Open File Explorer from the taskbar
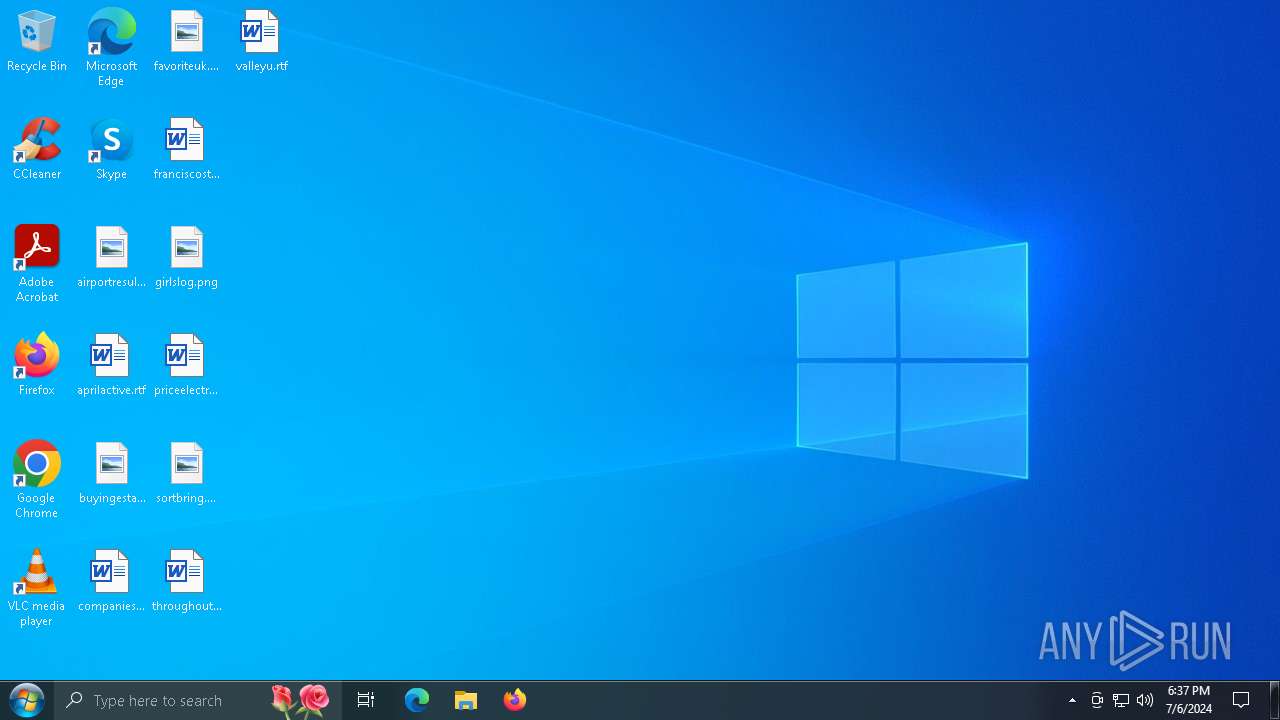1280x720 pixels. 466,700
